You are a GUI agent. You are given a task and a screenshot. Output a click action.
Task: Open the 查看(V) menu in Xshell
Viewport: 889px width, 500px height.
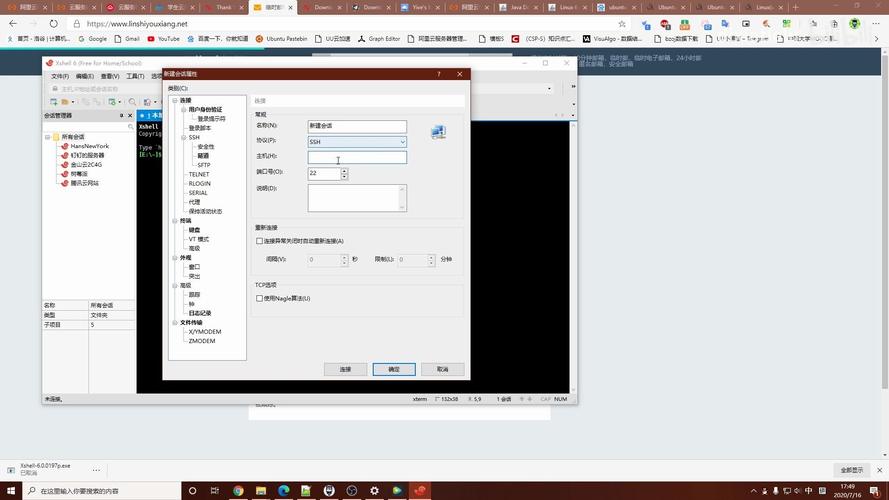(x=110, y=76)
